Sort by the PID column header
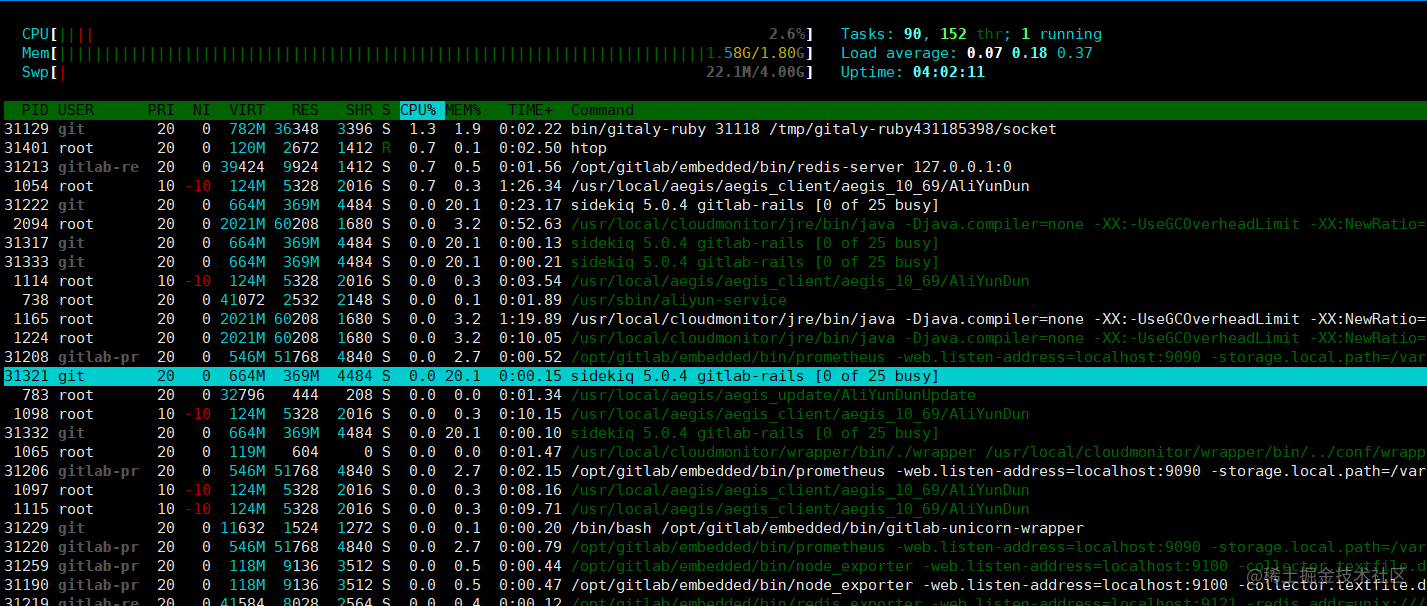 pos(35,110)
